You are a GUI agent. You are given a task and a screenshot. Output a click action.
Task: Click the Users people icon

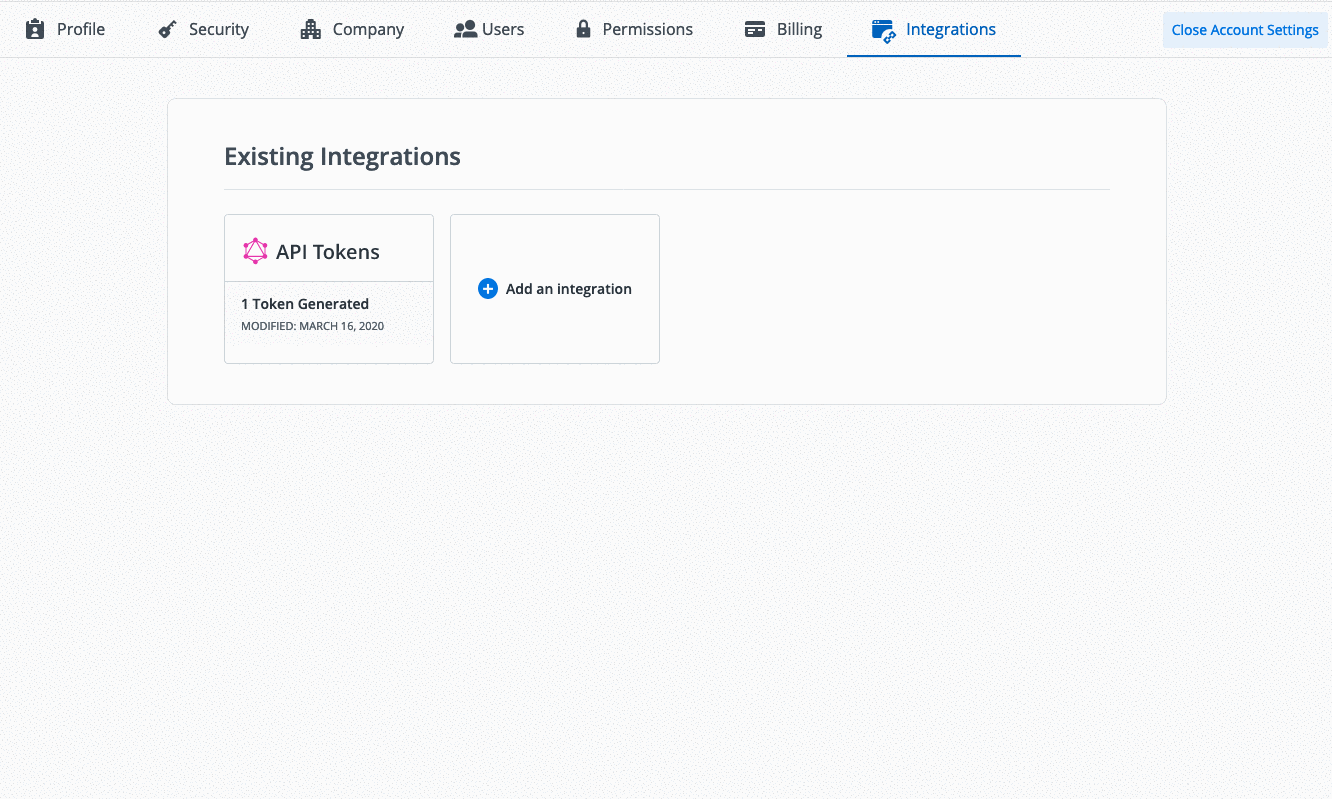coord(466,29)
